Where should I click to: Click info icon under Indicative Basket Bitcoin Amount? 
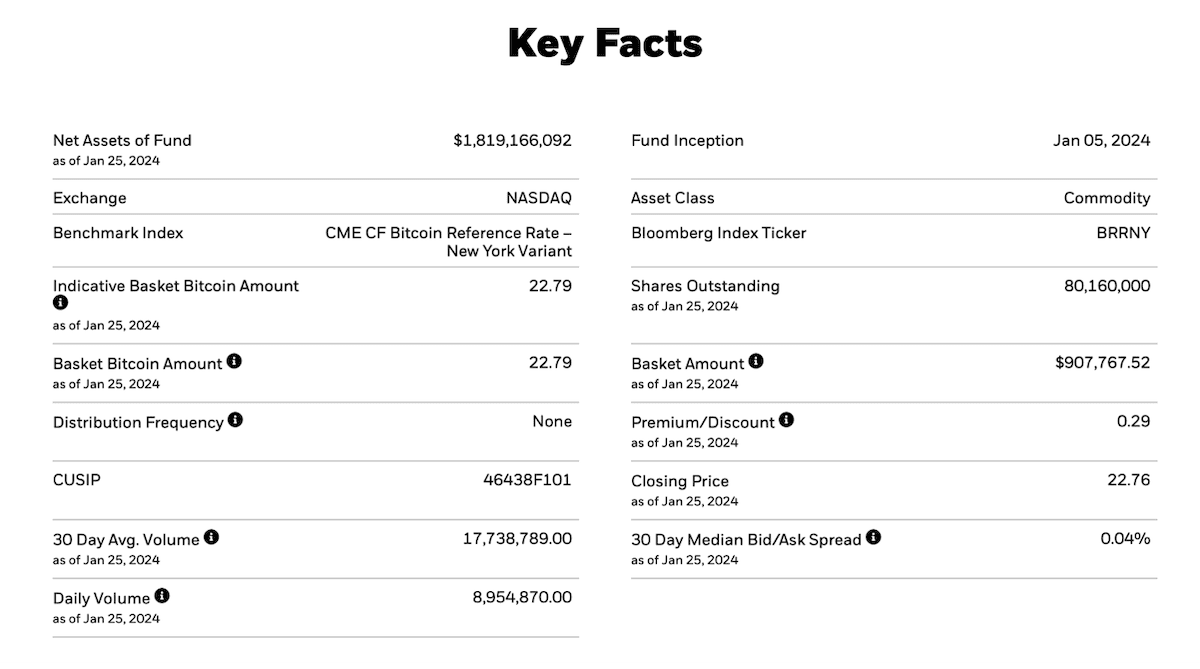coord(60,303)
